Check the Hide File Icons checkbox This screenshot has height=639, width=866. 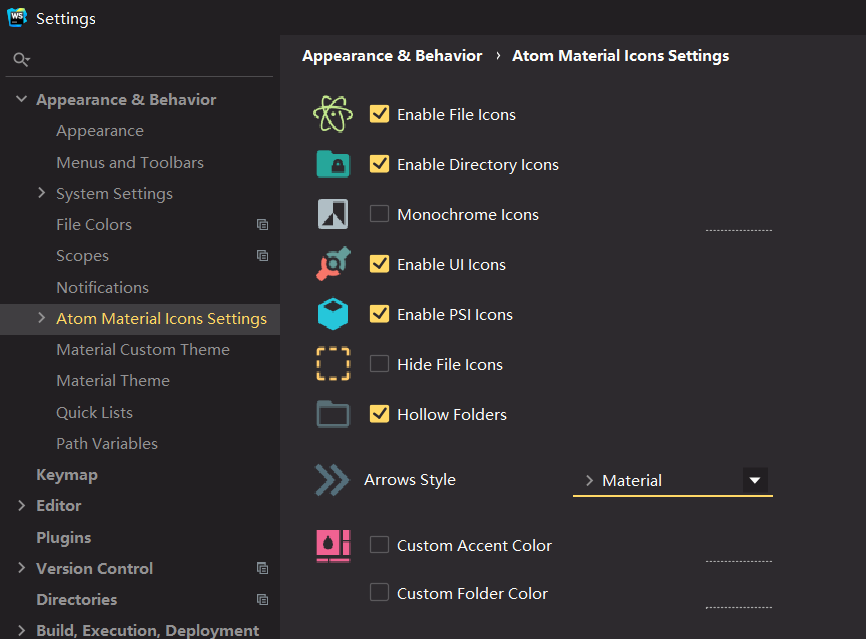379,364
